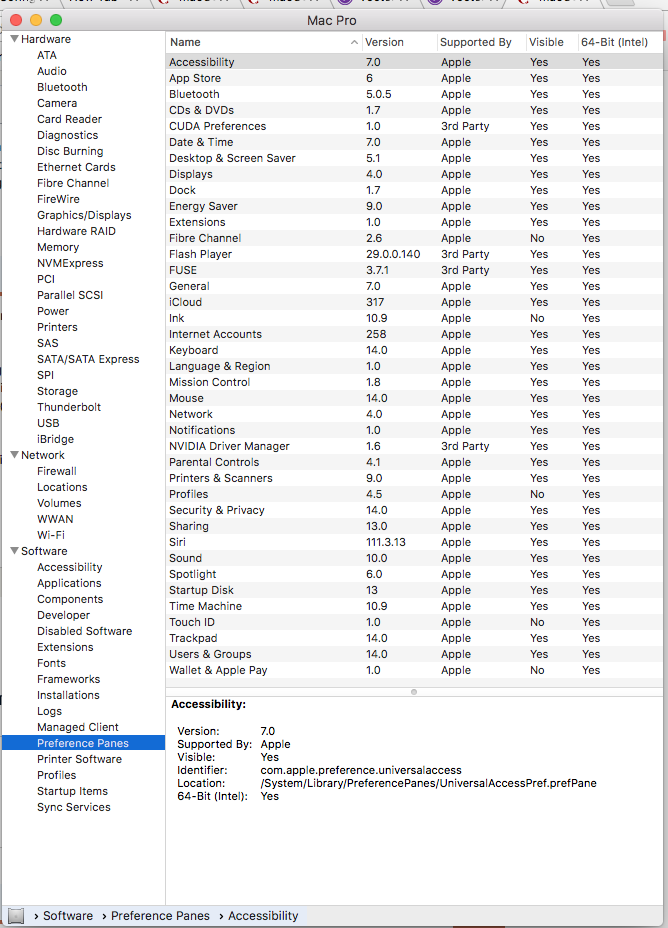The width and height of the screenshot is (668, 928).
Task: Select Disabled Software in sidebar
Action: (x=85, y=631)
